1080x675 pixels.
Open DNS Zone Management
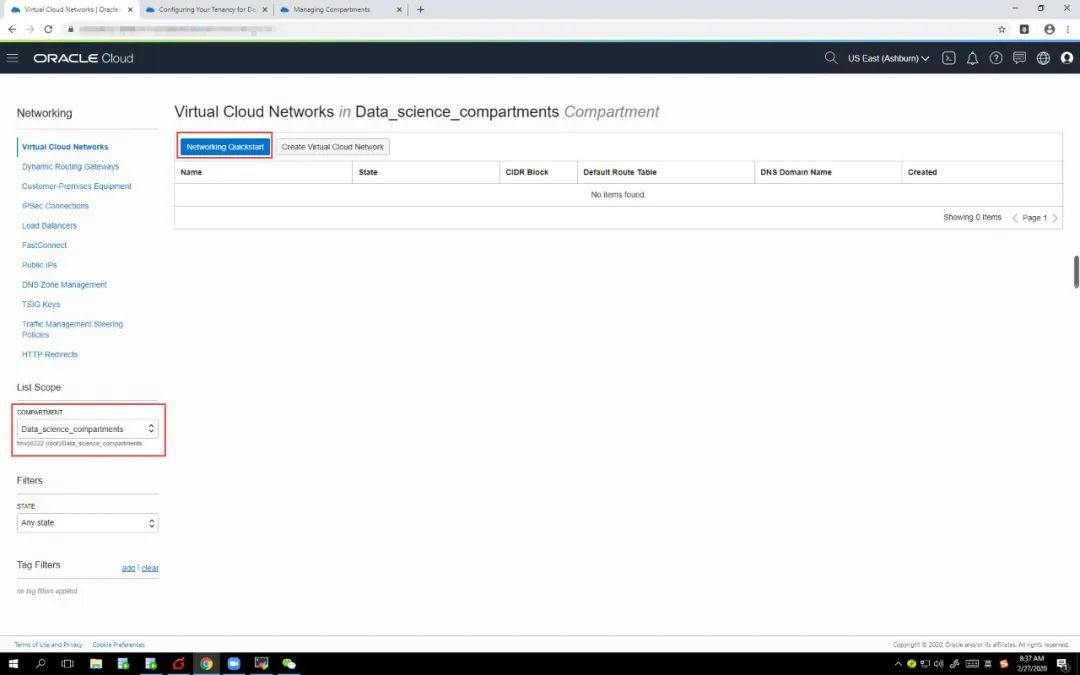(x=64, y=284)
